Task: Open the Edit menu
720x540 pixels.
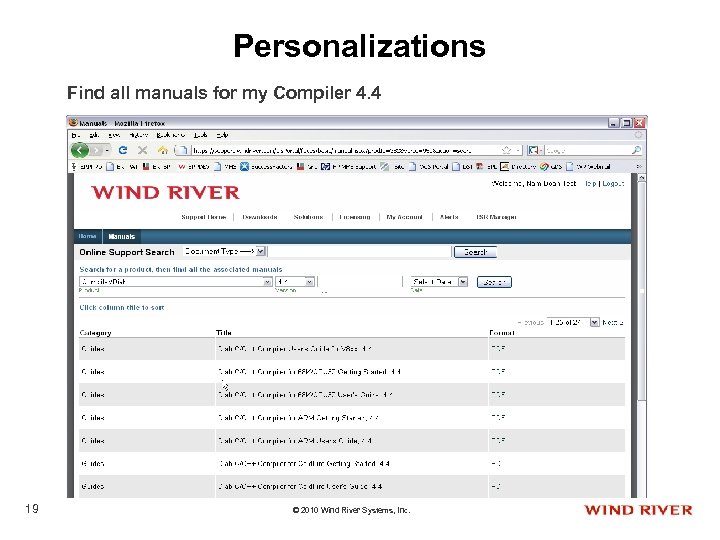Action: pyautogui.click(x=94, y=135)
